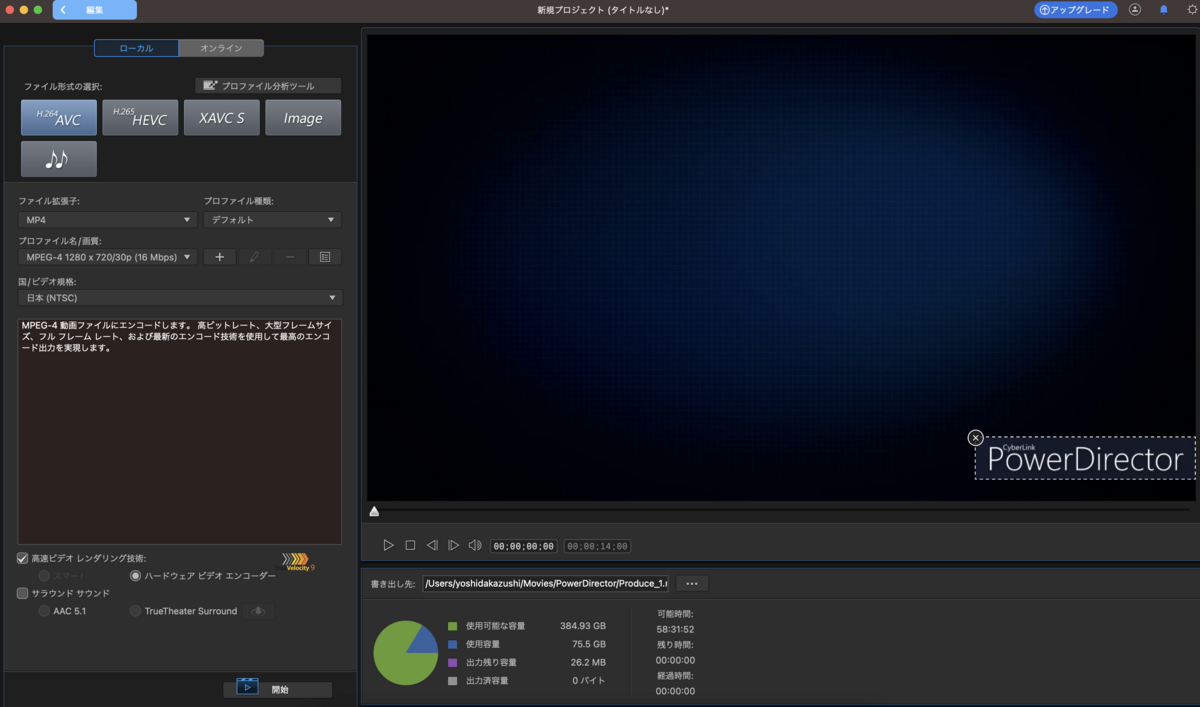
Task: Click the 書き出し先 output path field
Action: point(546,584)
